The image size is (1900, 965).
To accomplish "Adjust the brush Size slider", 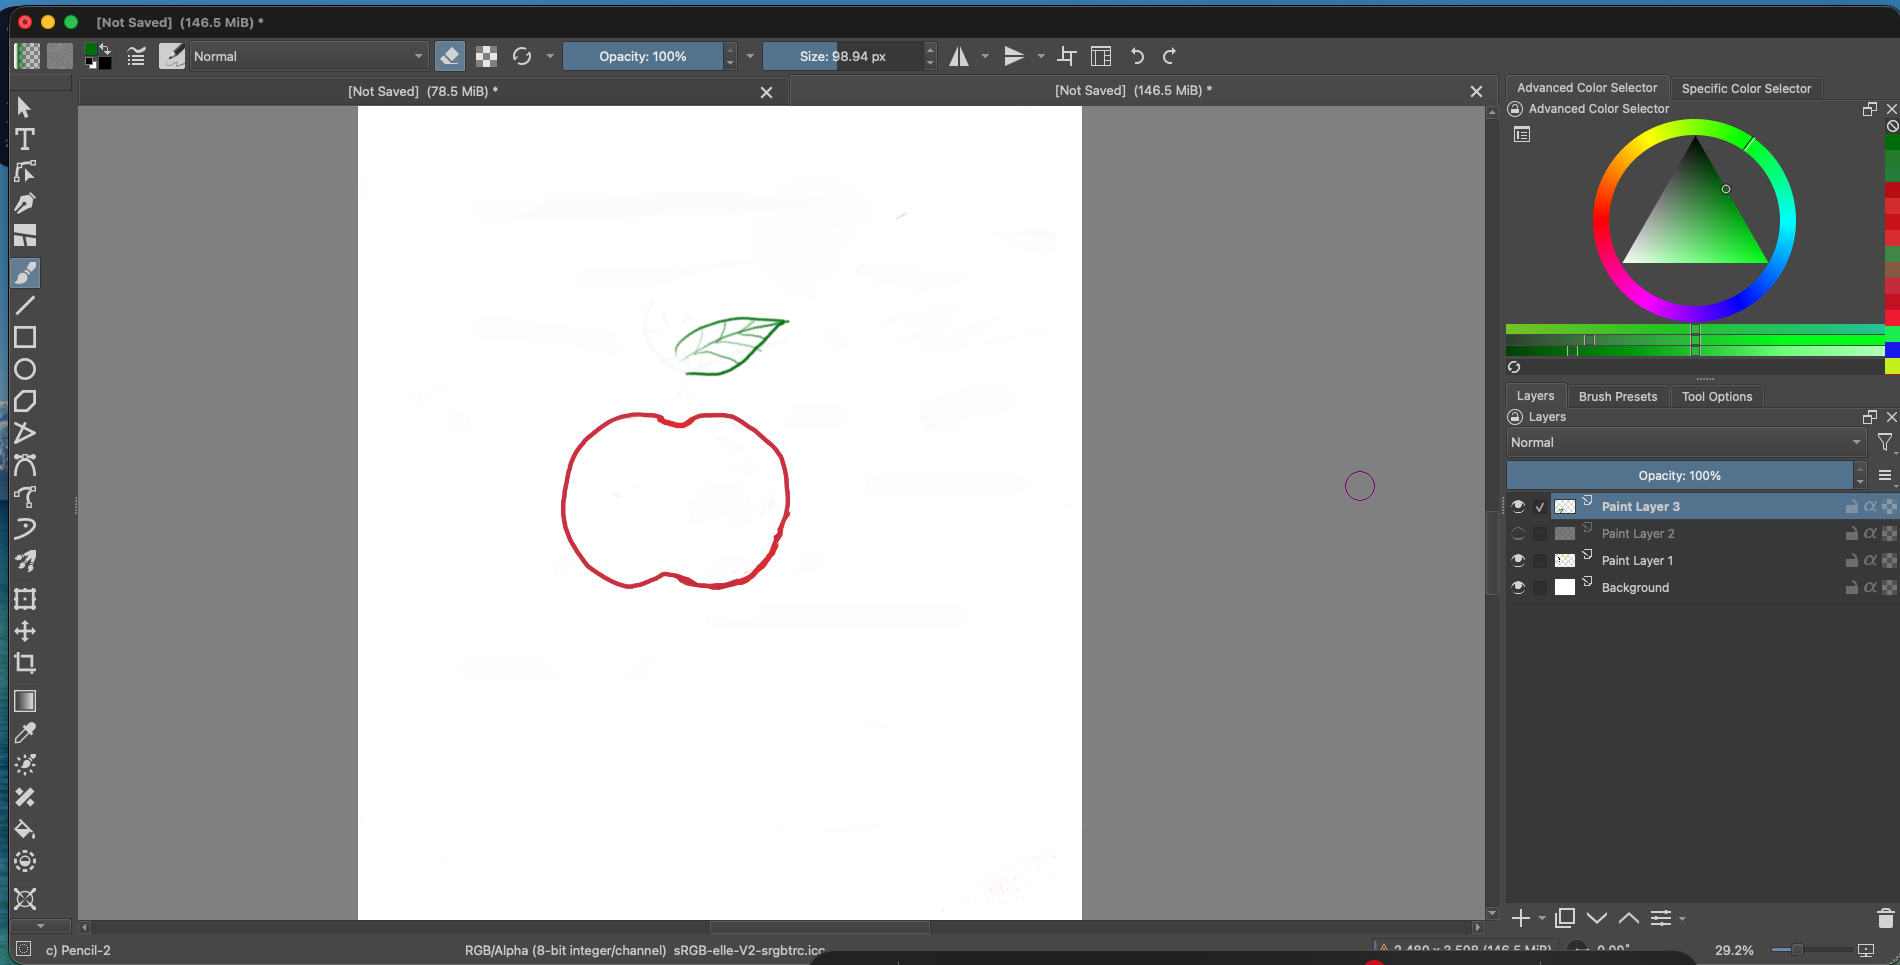I will (x=842, y=56).
